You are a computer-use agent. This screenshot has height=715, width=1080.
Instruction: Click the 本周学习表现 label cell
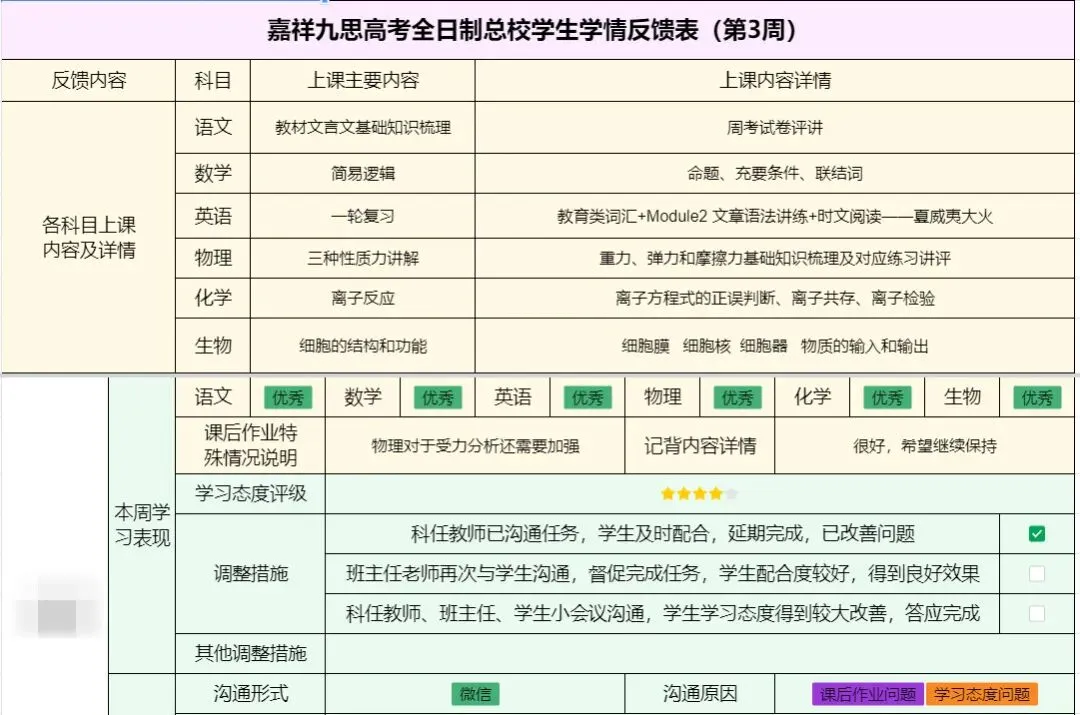tap(142, 525)
